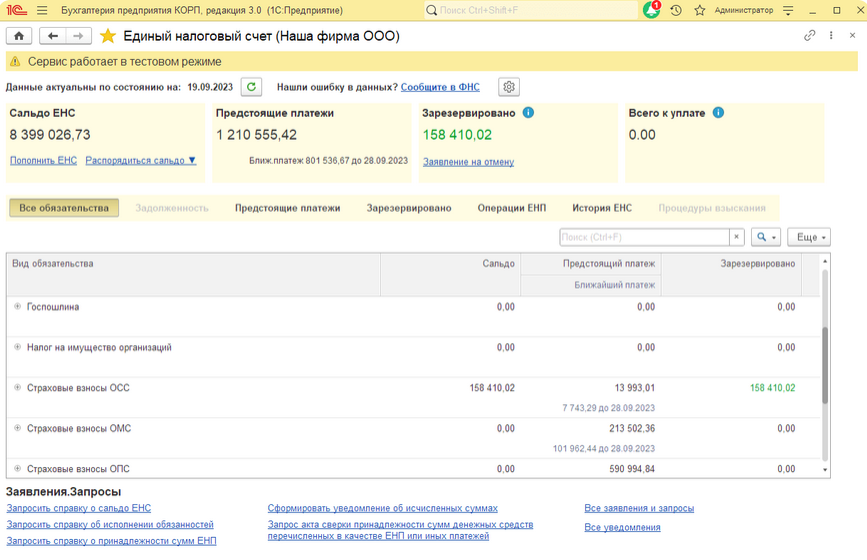Add page to favorites with star icon

107,36
